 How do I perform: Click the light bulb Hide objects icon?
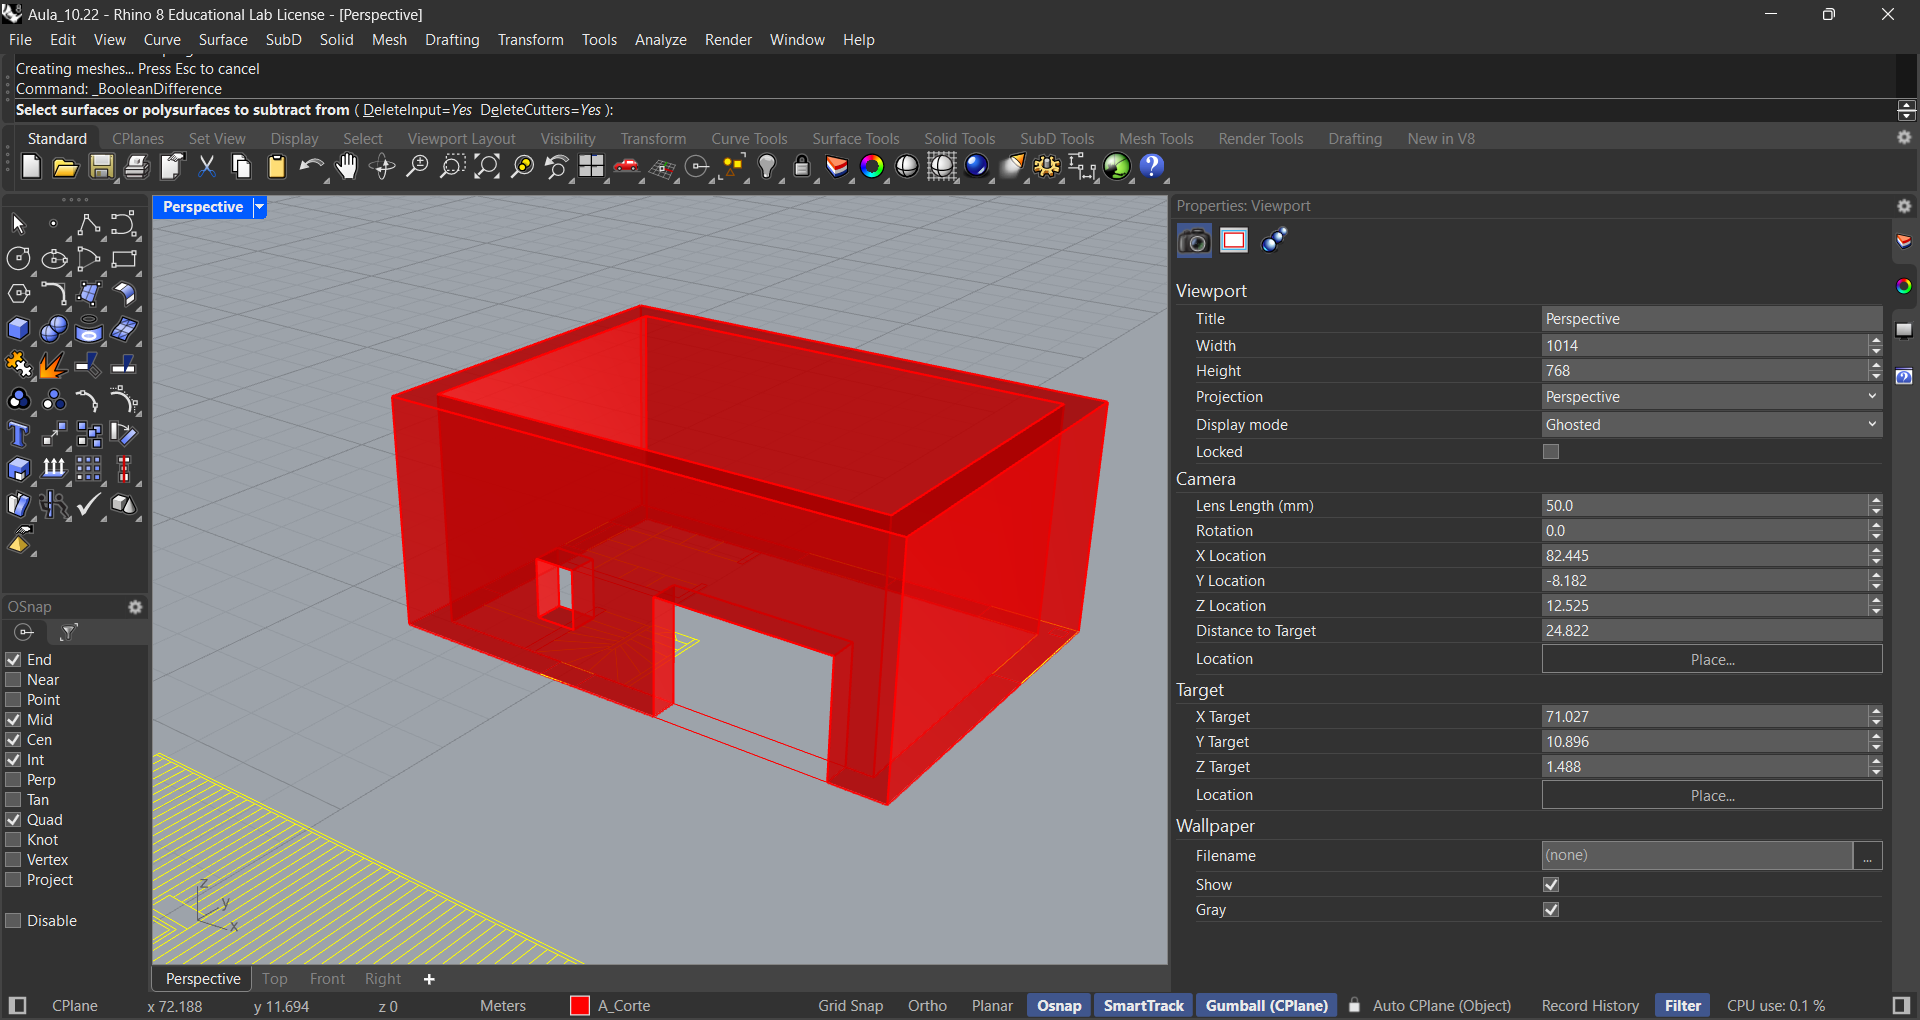tap(767, 167)
